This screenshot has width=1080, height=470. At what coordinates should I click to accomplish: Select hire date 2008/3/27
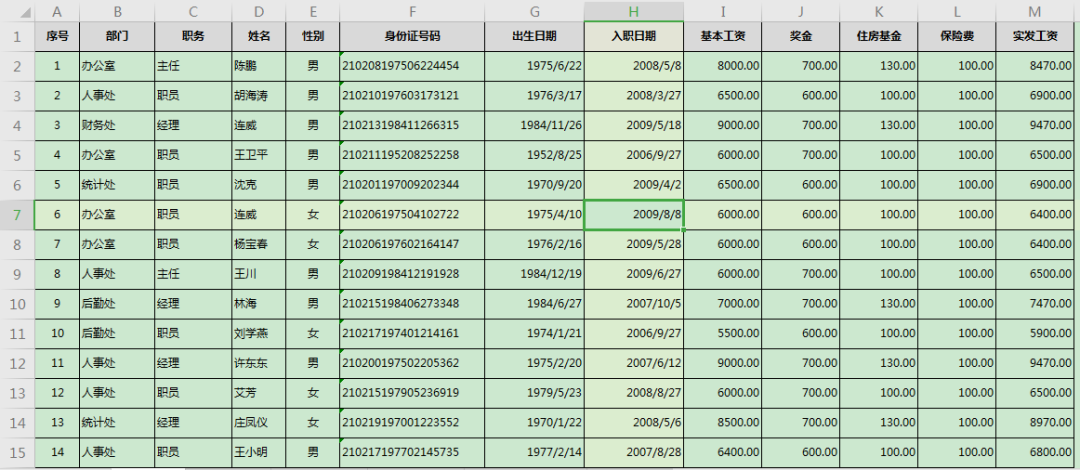(634, 96)
